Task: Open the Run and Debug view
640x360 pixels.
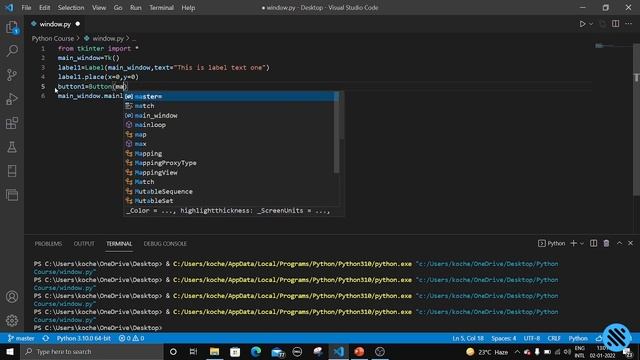Action: [12, 99]
